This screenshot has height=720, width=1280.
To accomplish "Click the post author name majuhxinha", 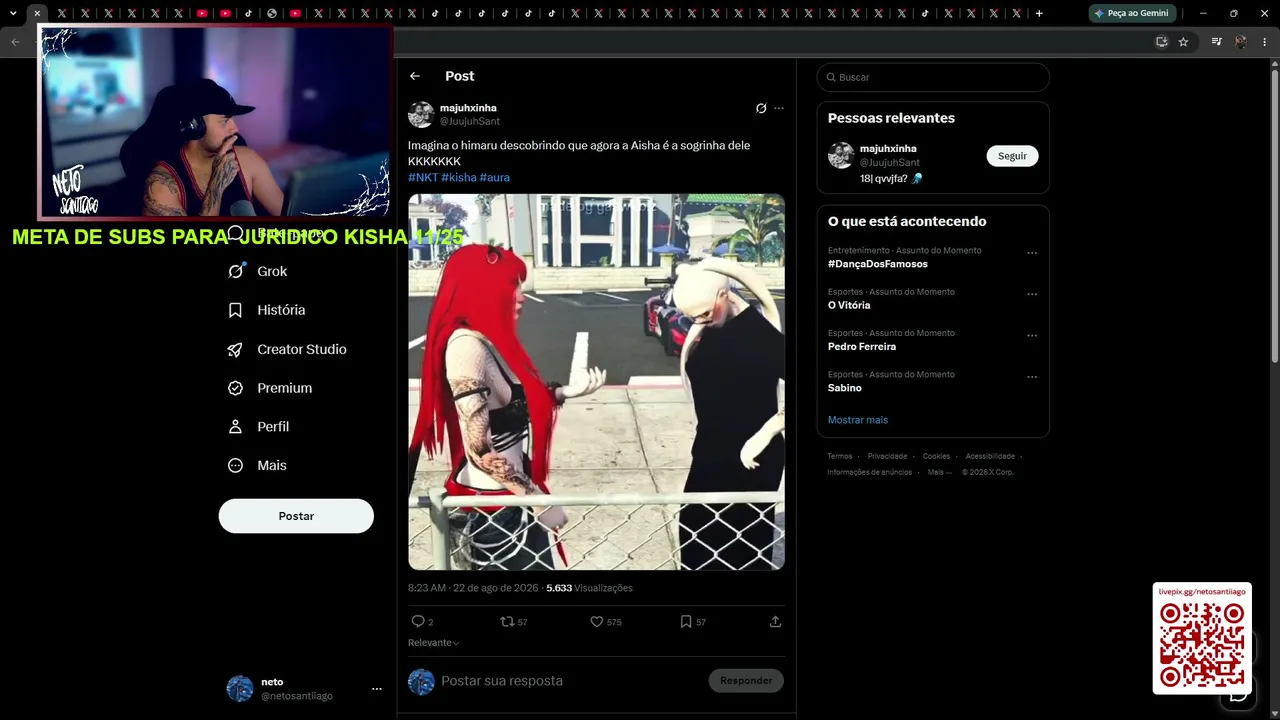I will click(x=468, y=108).
